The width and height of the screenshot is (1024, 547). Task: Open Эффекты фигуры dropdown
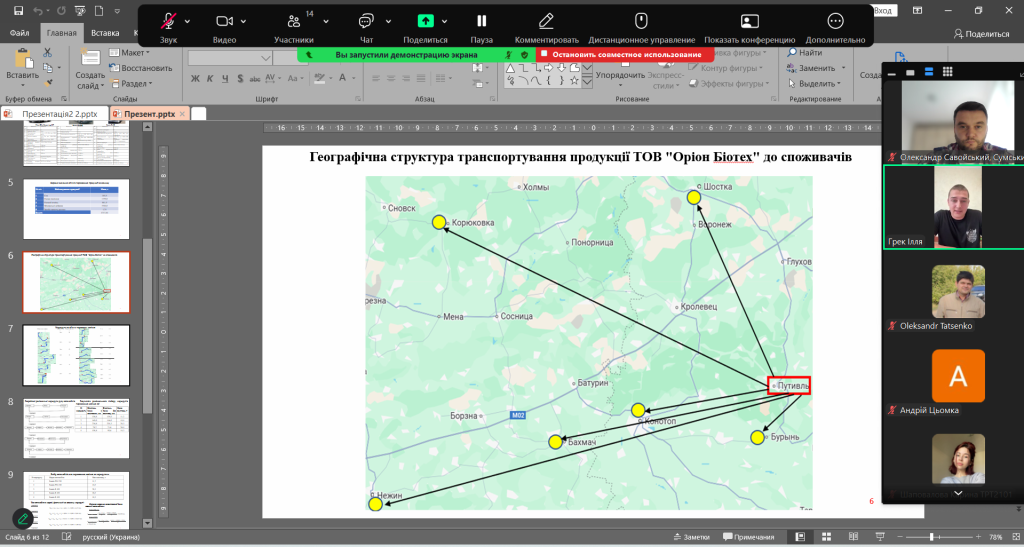[729, 84]
